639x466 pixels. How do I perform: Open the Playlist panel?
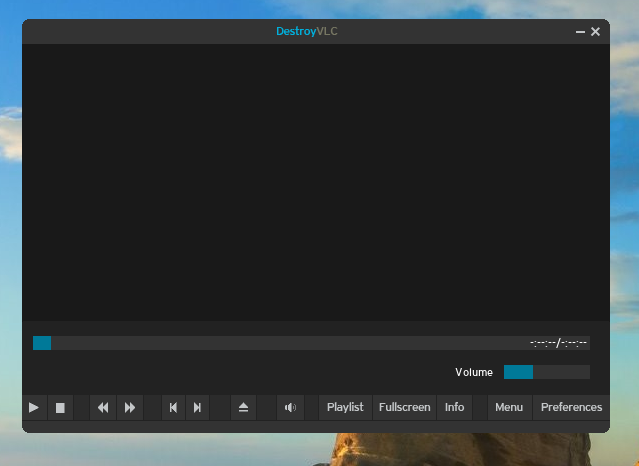(x=345, y=407)
